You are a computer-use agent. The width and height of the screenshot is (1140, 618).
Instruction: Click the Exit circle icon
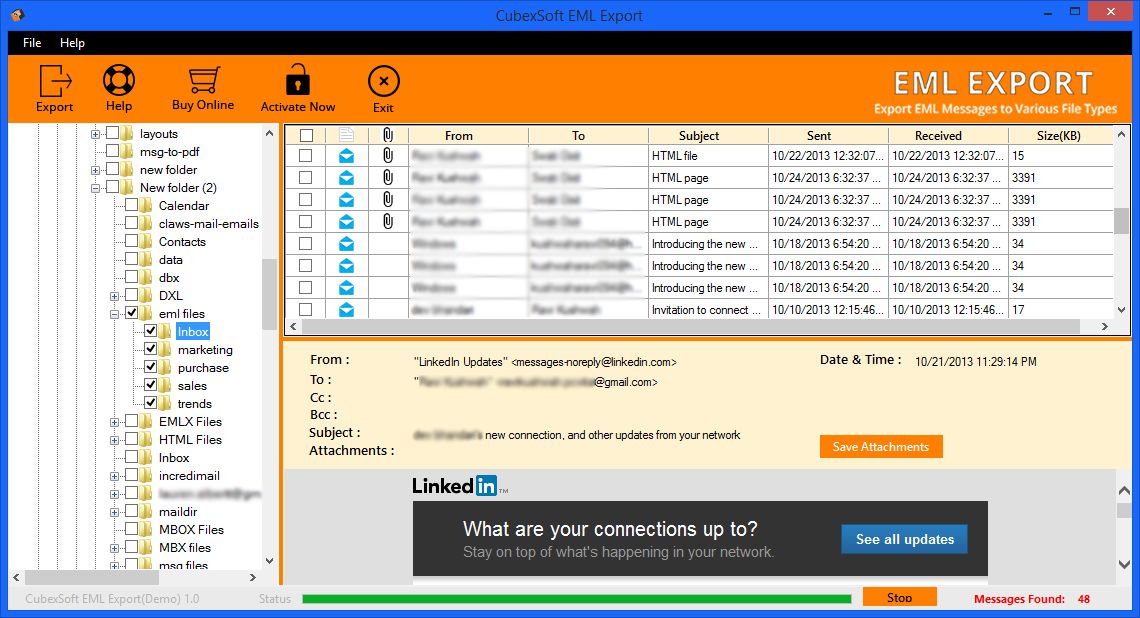tap(383, 81)
